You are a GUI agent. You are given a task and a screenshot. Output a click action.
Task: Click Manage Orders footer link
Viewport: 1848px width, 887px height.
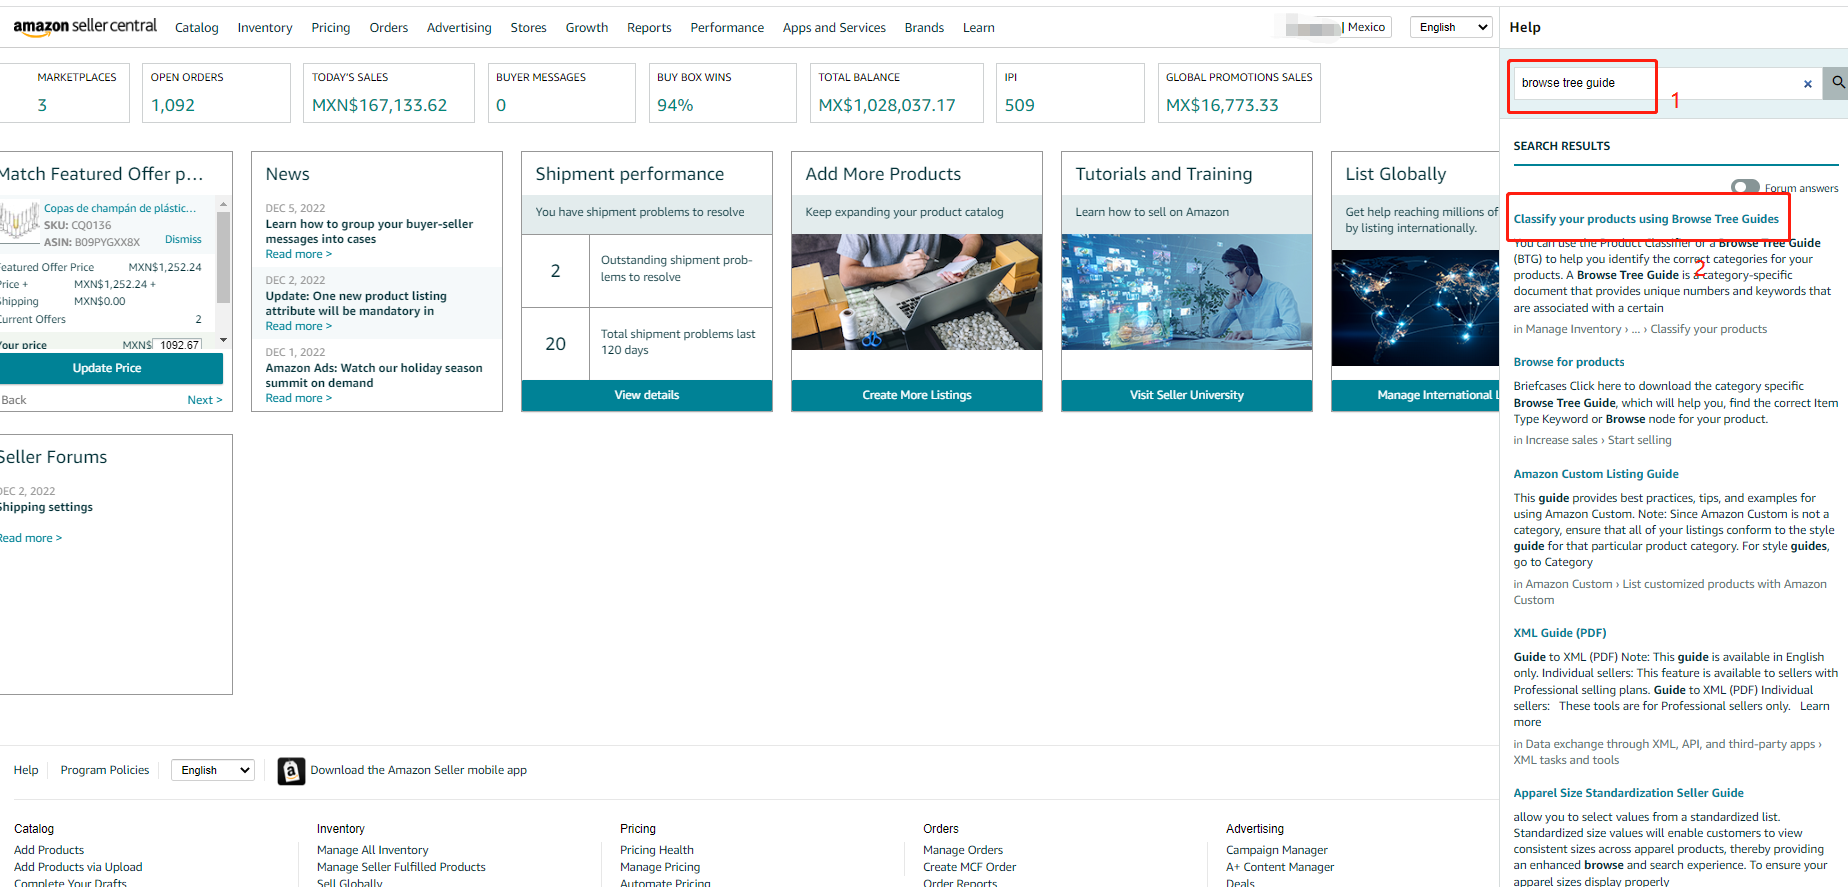point(963,850)
